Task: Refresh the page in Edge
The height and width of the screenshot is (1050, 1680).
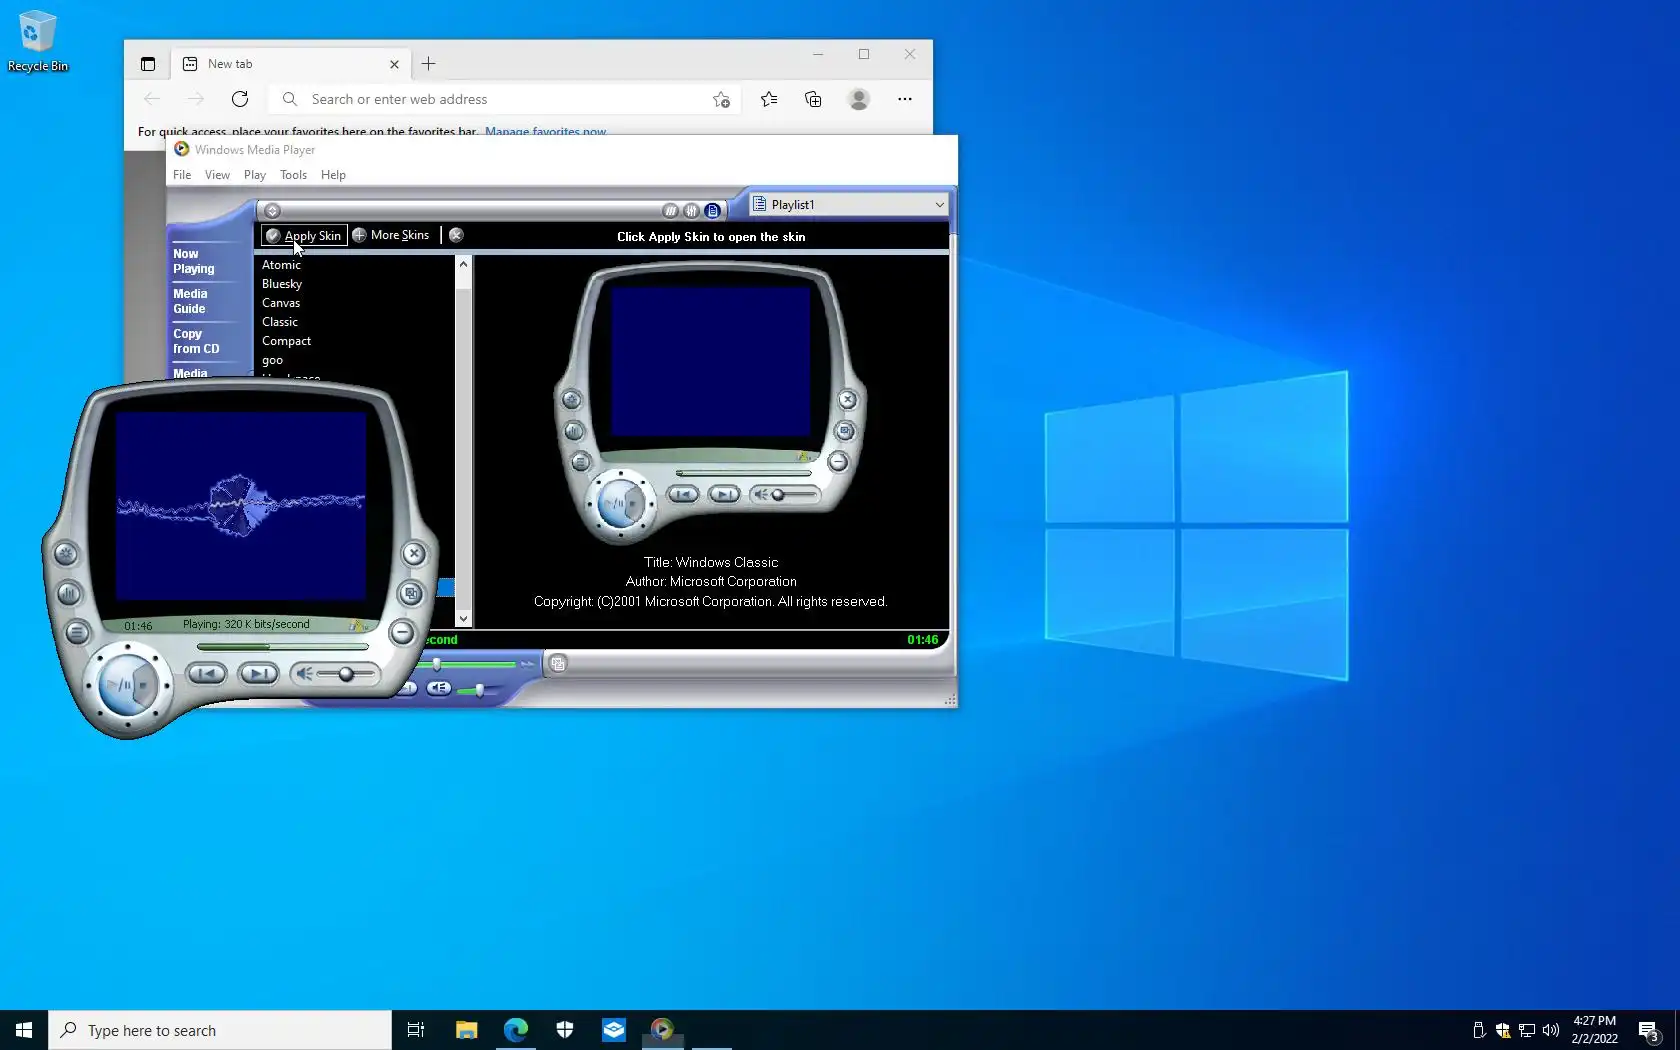Action: click(240, 99)
